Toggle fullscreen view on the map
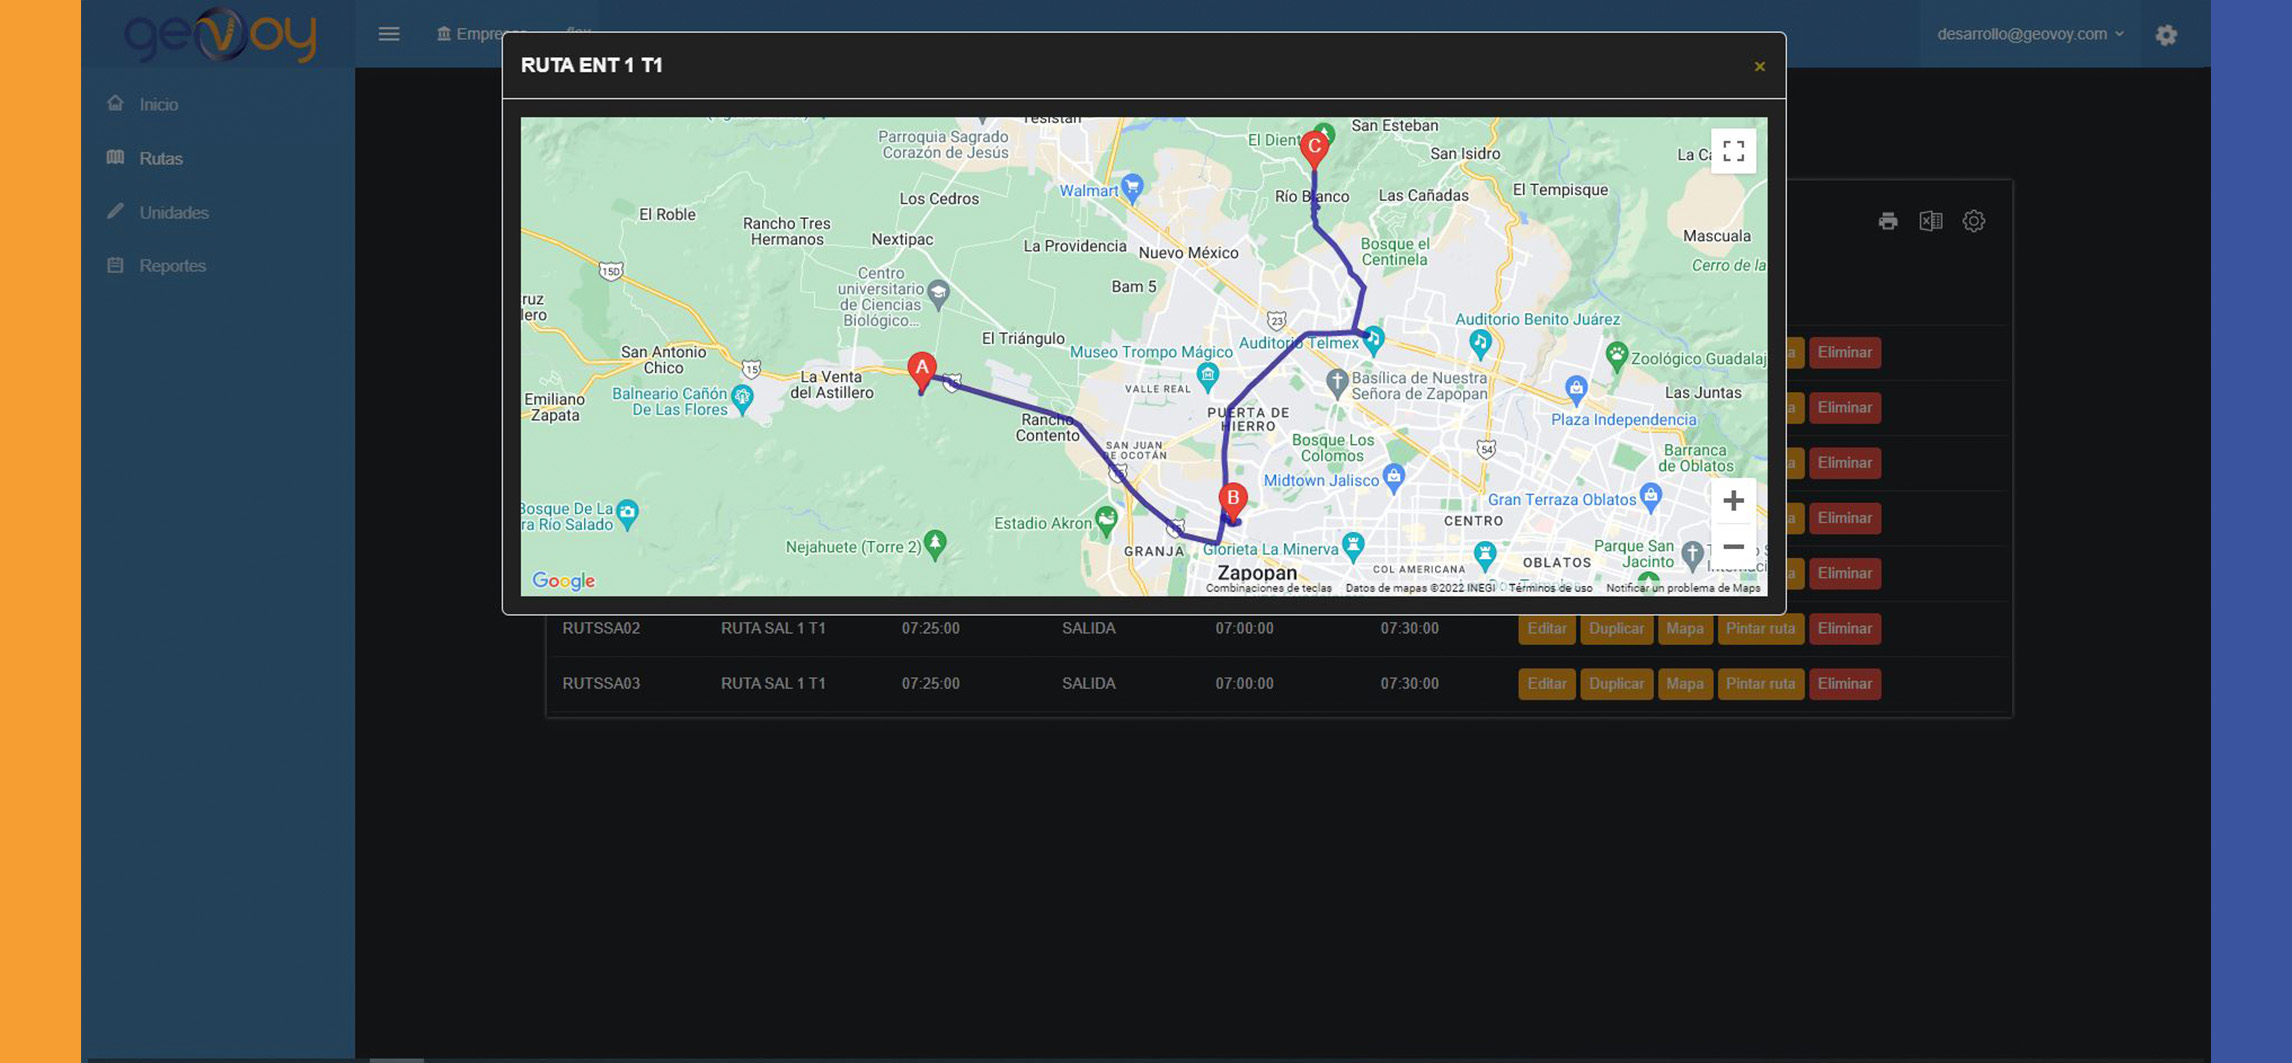Screen dimensions: 2292x1063 click(x=1733, y=151)
